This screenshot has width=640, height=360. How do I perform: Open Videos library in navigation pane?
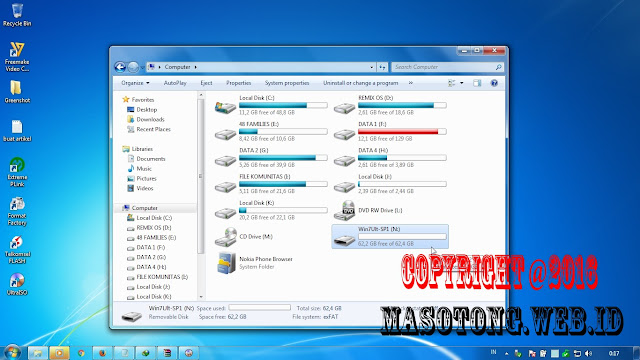coord(144,188)
